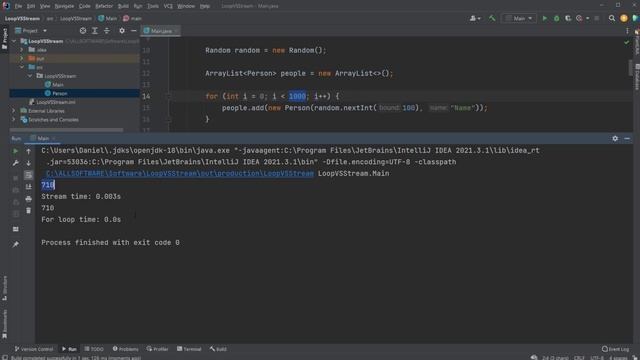Clear all console output with trash icon
Image resolution: width=640 pixels, height=360 pixels.
pos(29,211)
